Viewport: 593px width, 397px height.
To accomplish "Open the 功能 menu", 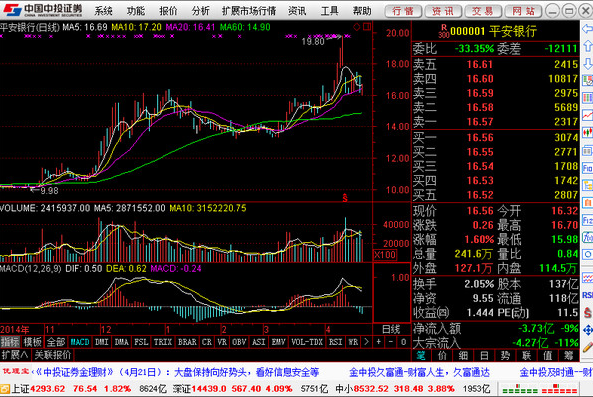I will (x=136, y=11).
